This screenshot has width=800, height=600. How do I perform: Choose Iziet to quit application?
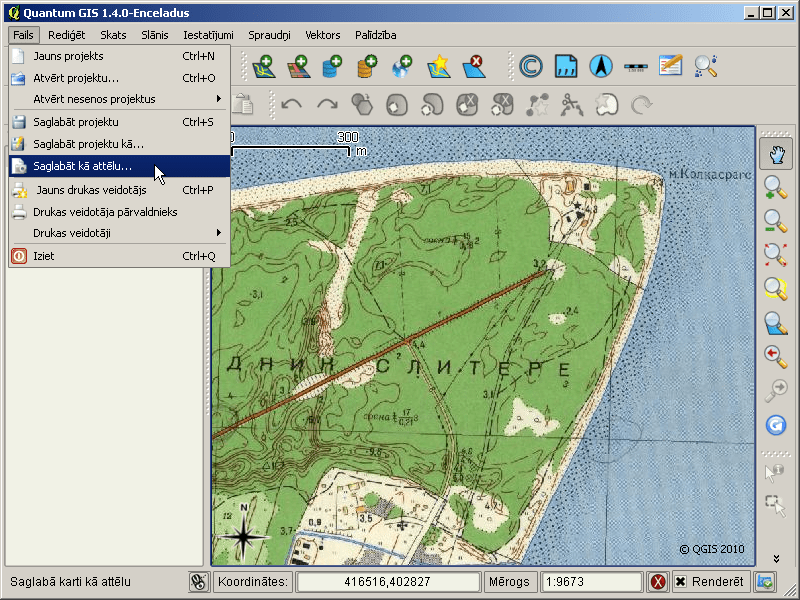tap(119, 256)
